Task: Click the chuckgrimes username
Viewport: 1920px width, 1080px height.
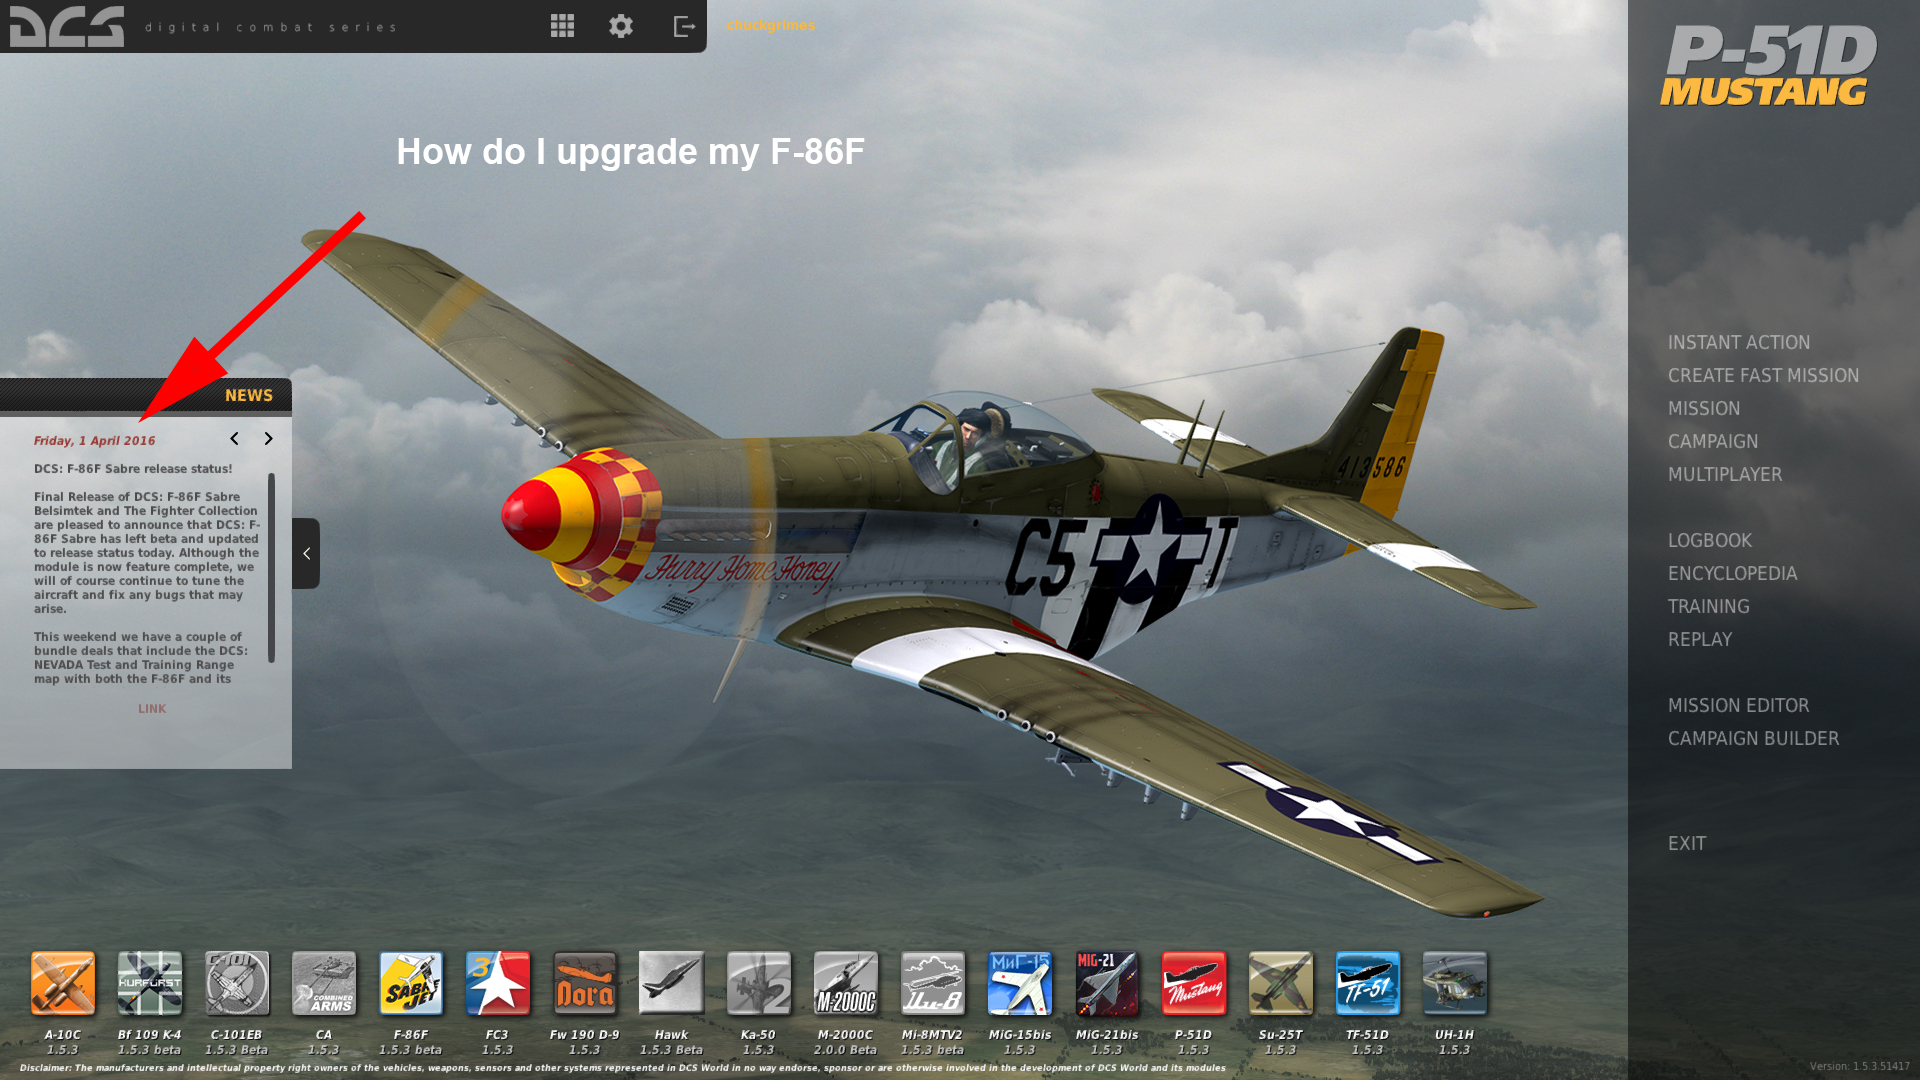Action: pyautogui.click(x=771, y=25)
